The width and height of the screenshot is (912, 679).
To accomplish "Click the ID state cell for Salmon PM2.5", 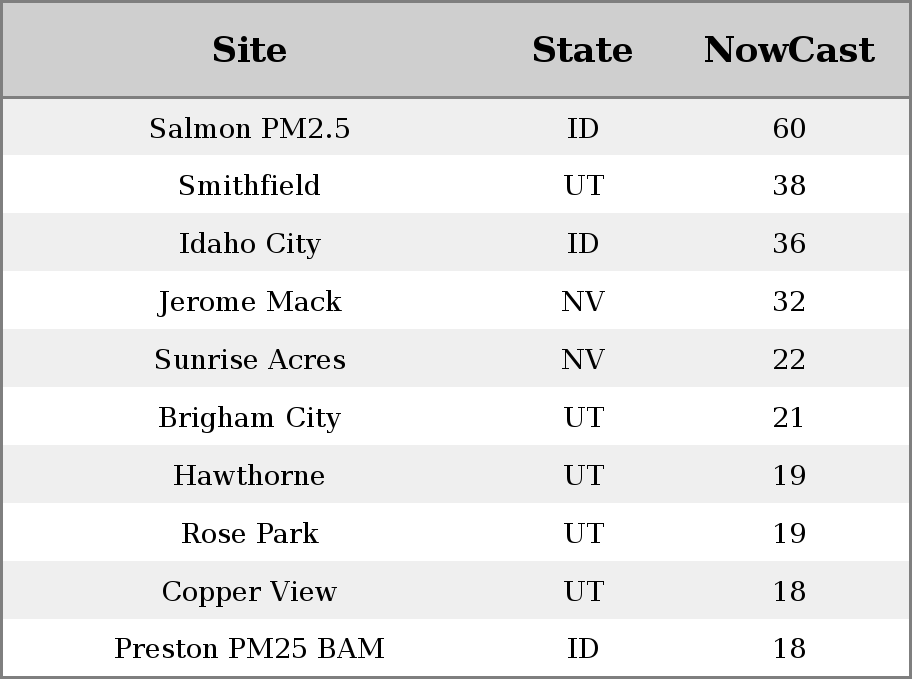I will click(582, 128).
